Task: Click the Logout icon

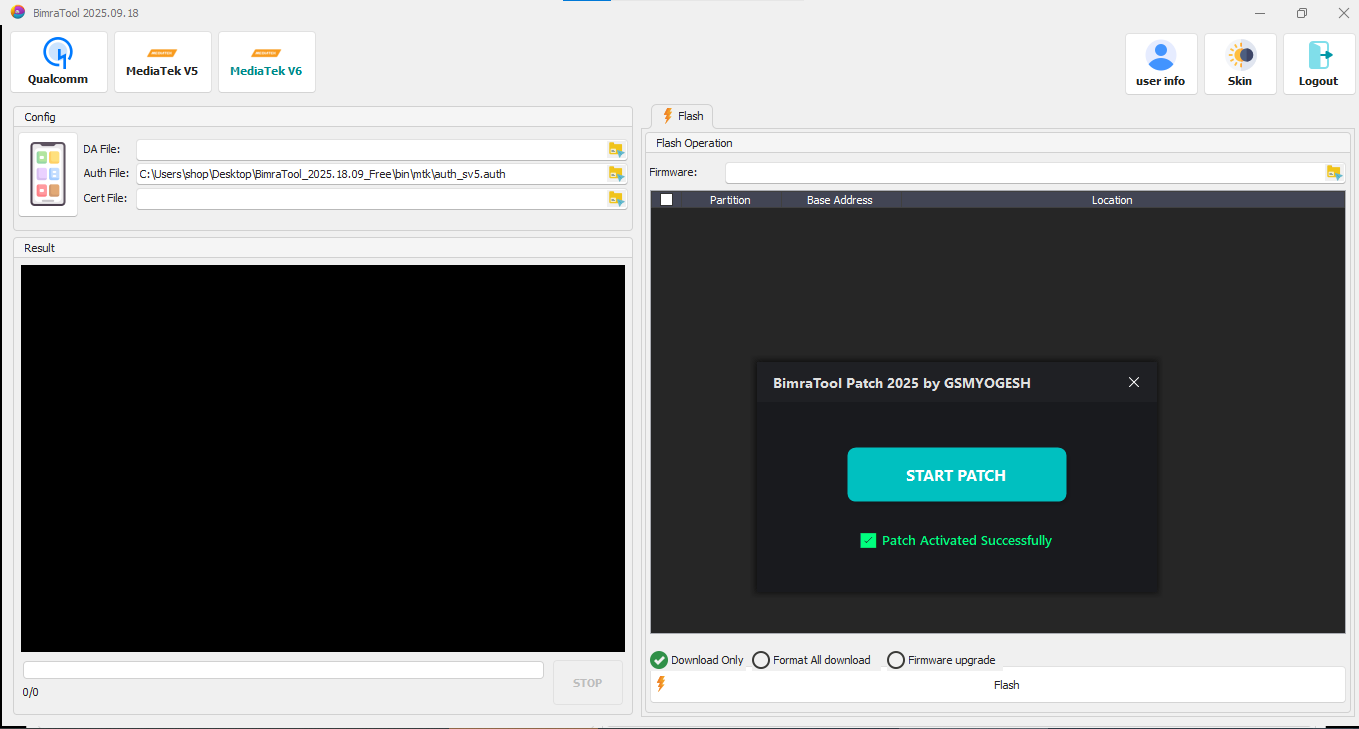Action: [x=1318, y=64]
